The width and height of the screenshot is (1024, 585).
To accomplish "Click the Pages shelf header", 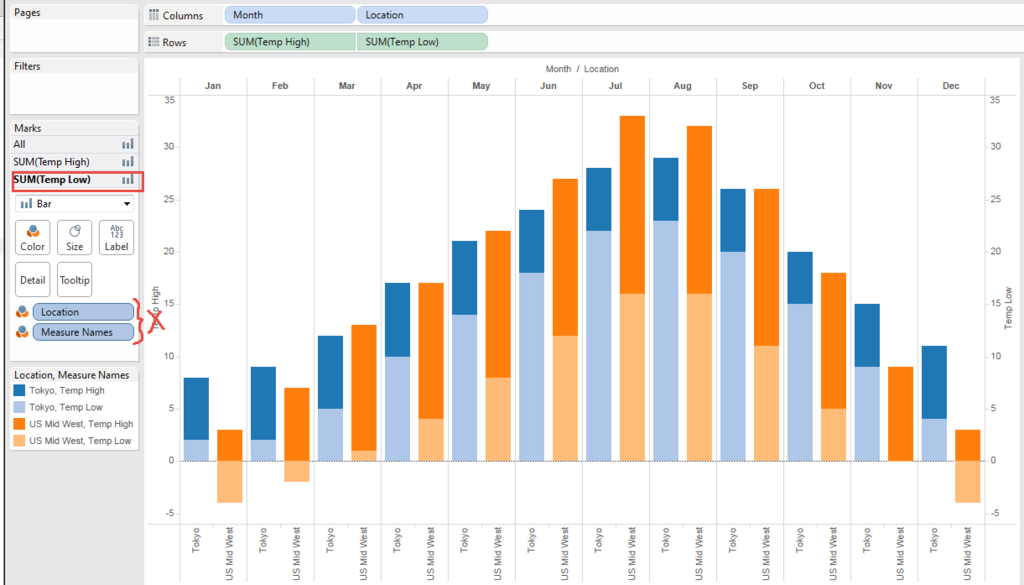I will (x=27, y=12).
